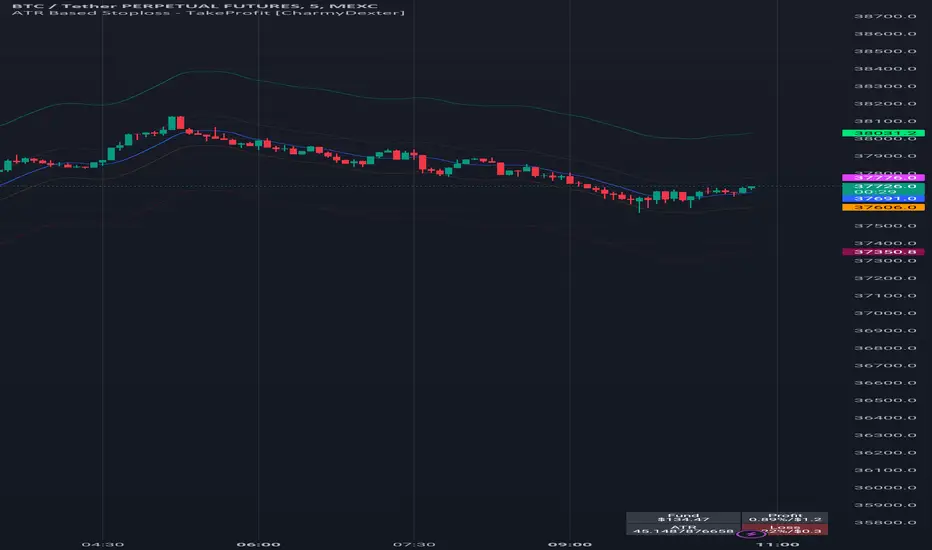Click the Profit 0.89% table cell

point(785,517)
